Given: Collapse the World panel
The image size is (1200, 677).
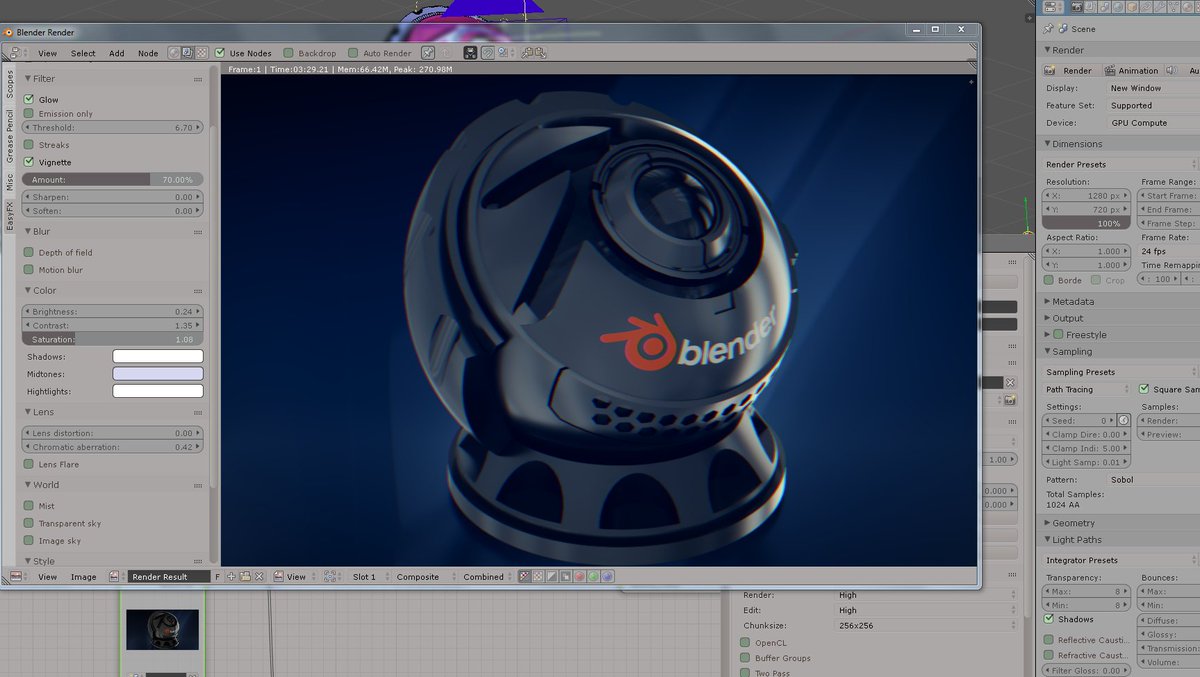Looking at the screenshot, I should (x=27, y=485).
